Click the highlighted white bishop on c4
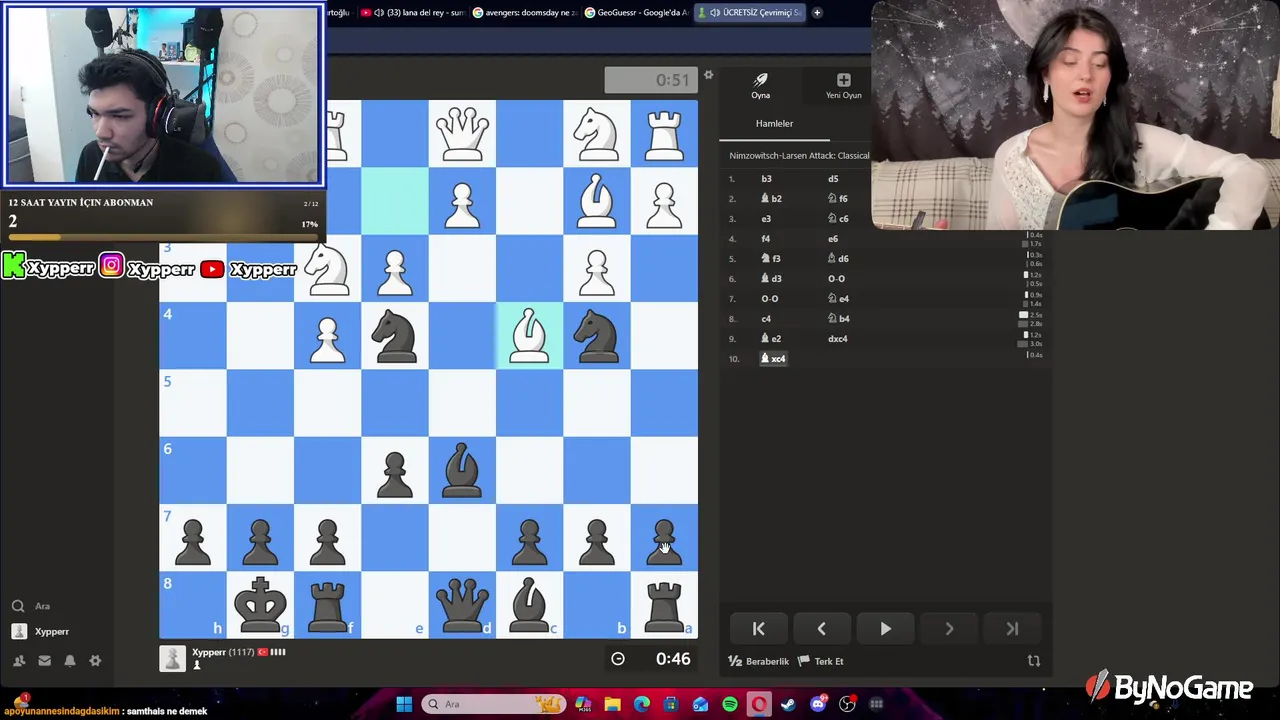This screenshot has width=1280, height=720. 529,335
